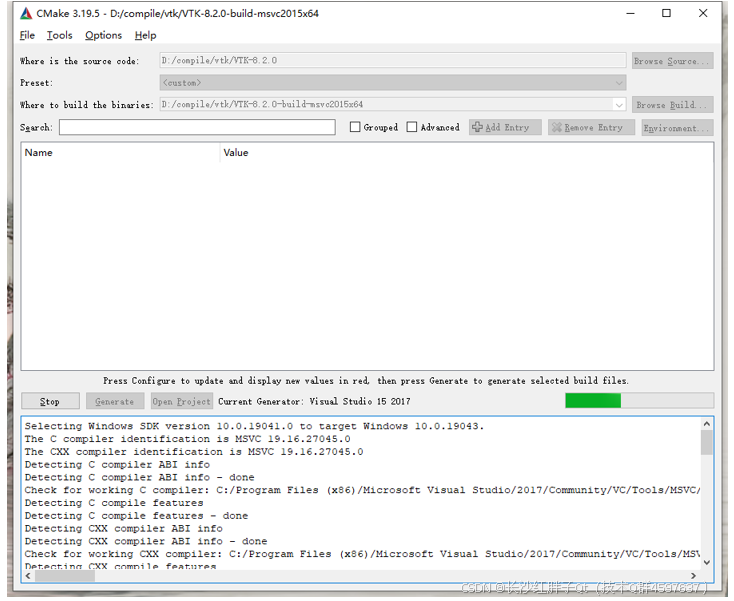Open the Help menu
The width and height of the screenshot is (734, 601).
tap(146, 36)
